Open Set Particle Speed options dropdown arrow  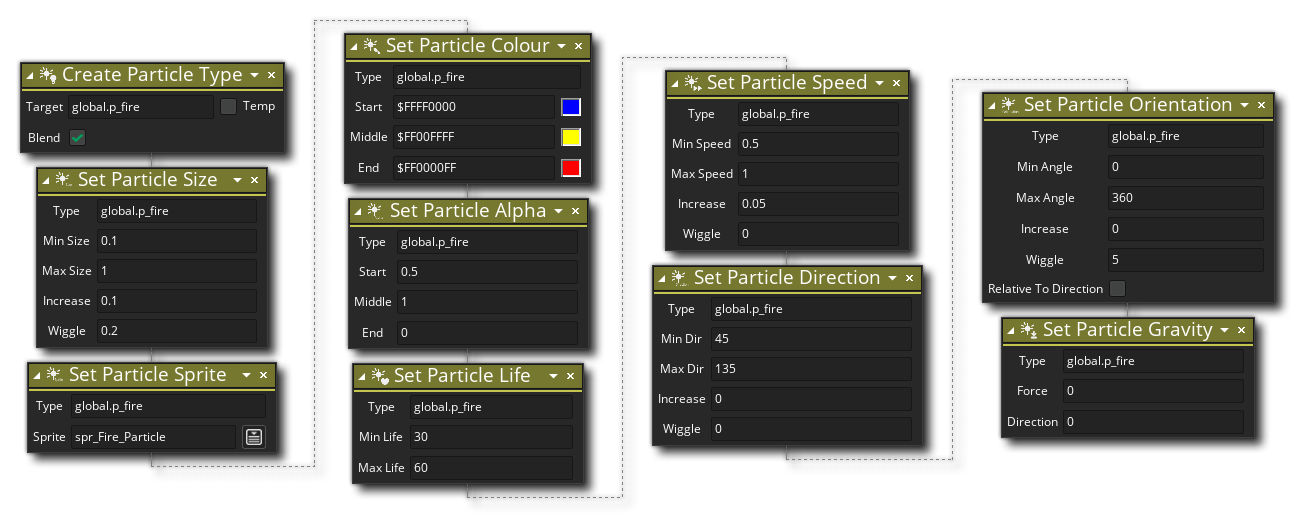tap(879, 83)
